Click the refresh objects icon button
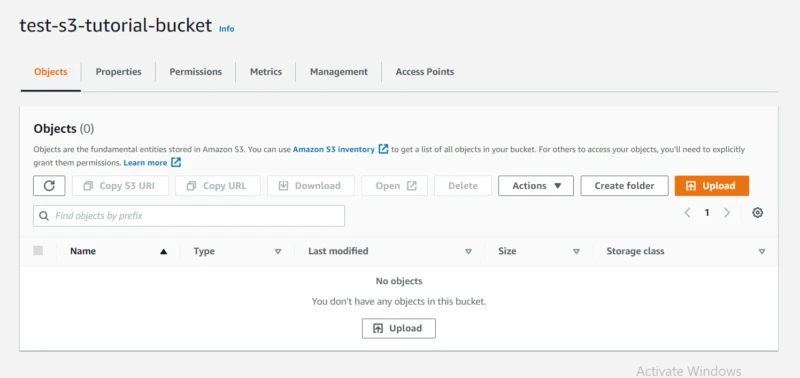Image resolution: width=800 pixels, height=378 pixels. (x=49, y=186)
